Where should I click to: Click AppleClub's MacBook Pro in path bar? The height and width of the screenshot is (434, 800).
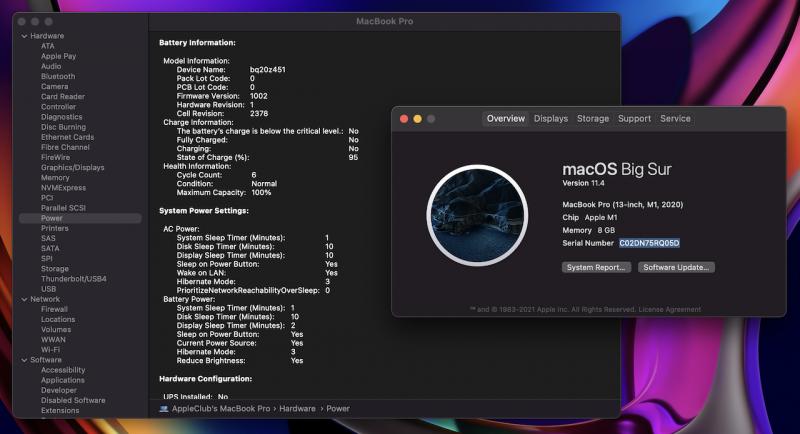221,409
